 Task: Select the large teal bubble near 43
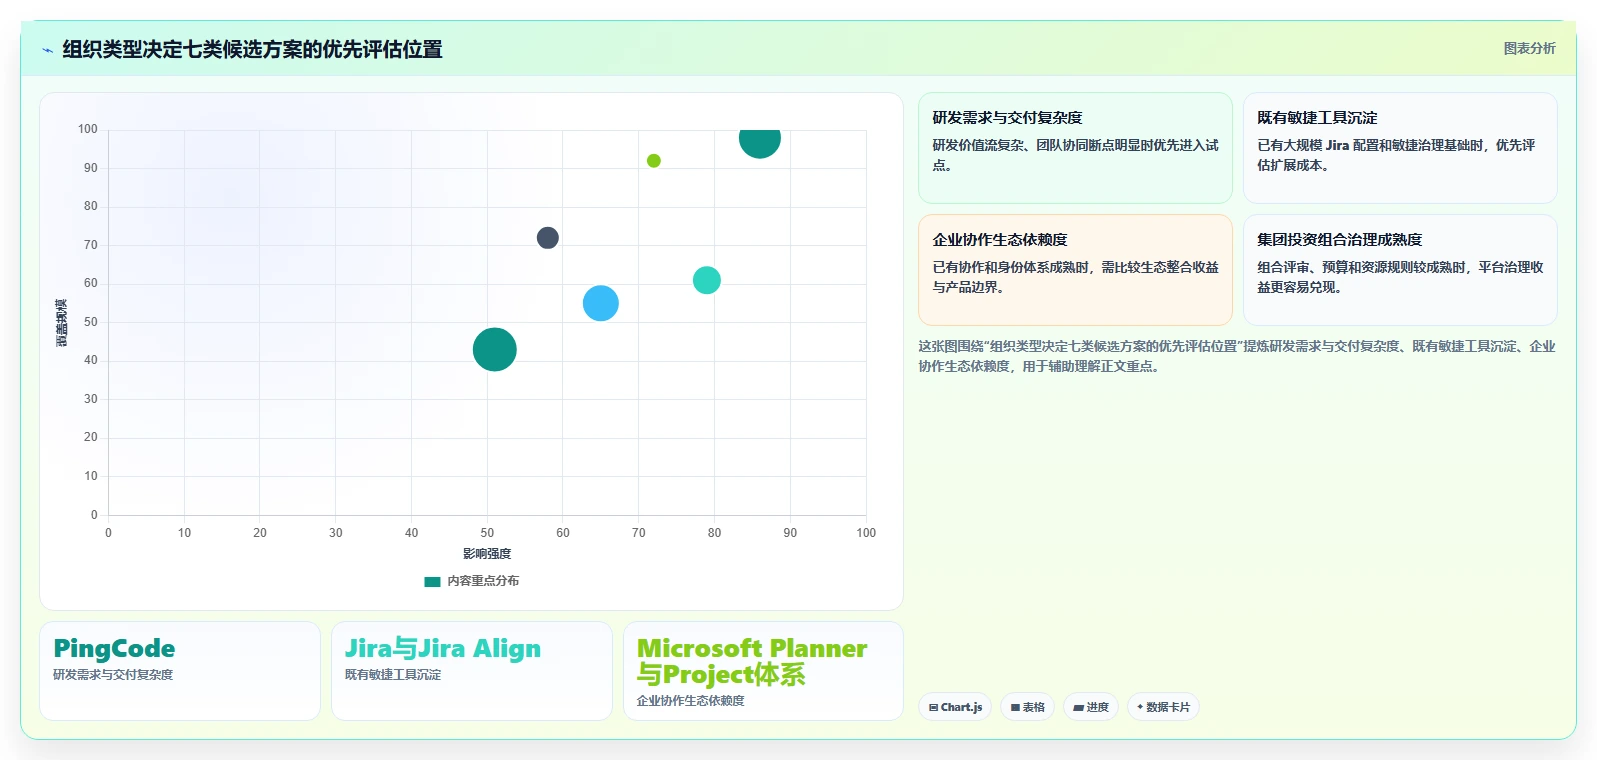(x=495, y=350)
